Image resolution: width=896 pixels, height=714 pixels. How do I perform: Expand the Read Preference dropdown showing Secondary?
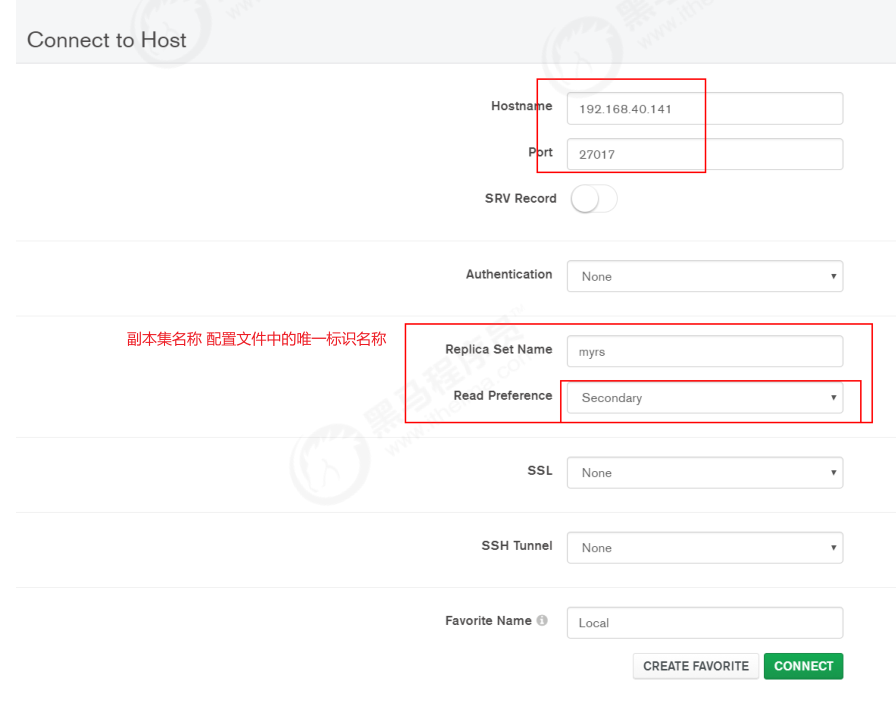(x=704, y=398)
